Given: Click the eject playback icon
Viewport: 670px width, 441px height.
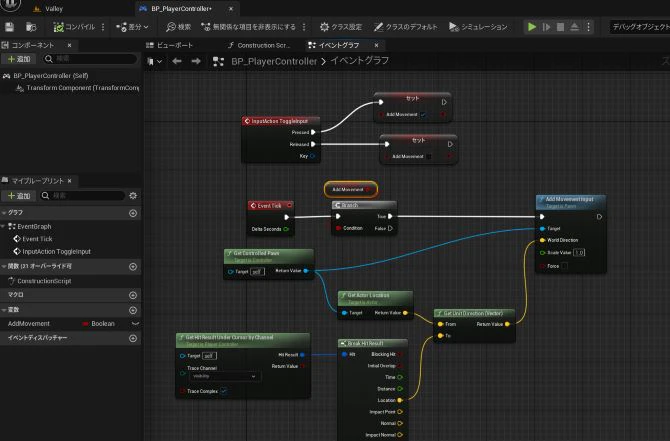Looking at the screenshot, I should pyautogui.click(x=575, y=27).
